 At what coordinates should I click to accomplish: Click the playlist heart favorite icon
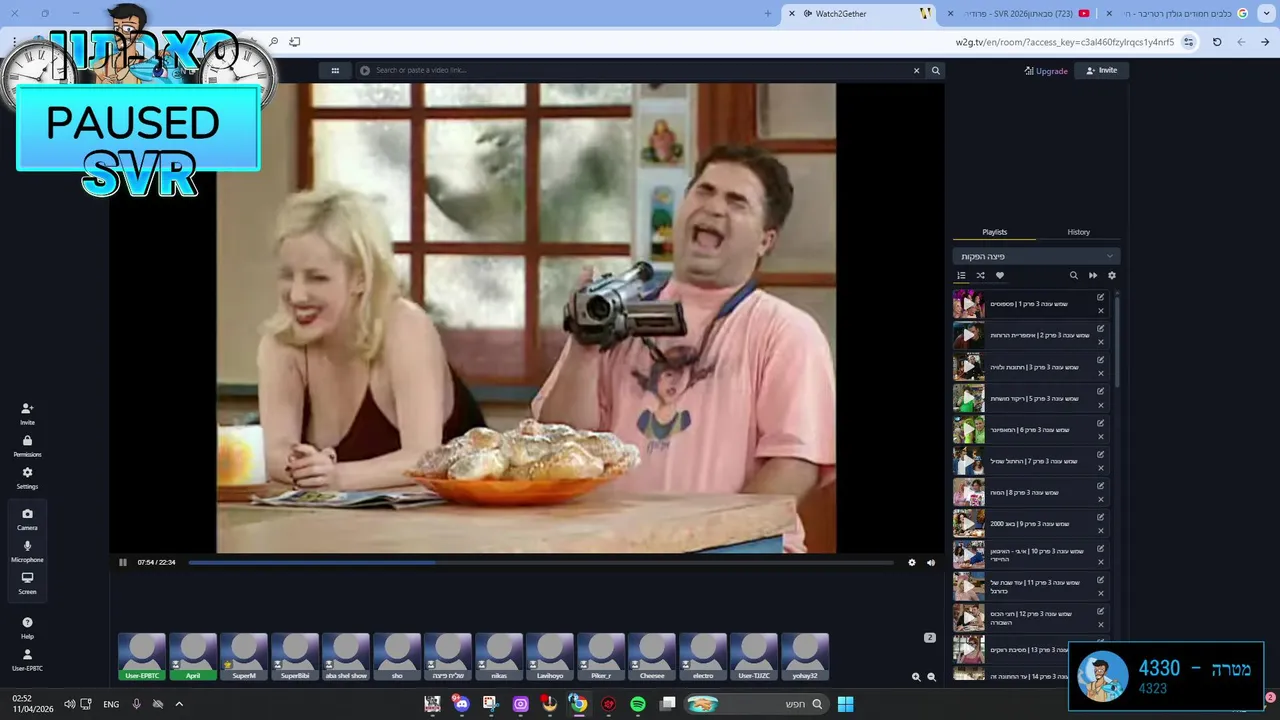coord(999,276)
